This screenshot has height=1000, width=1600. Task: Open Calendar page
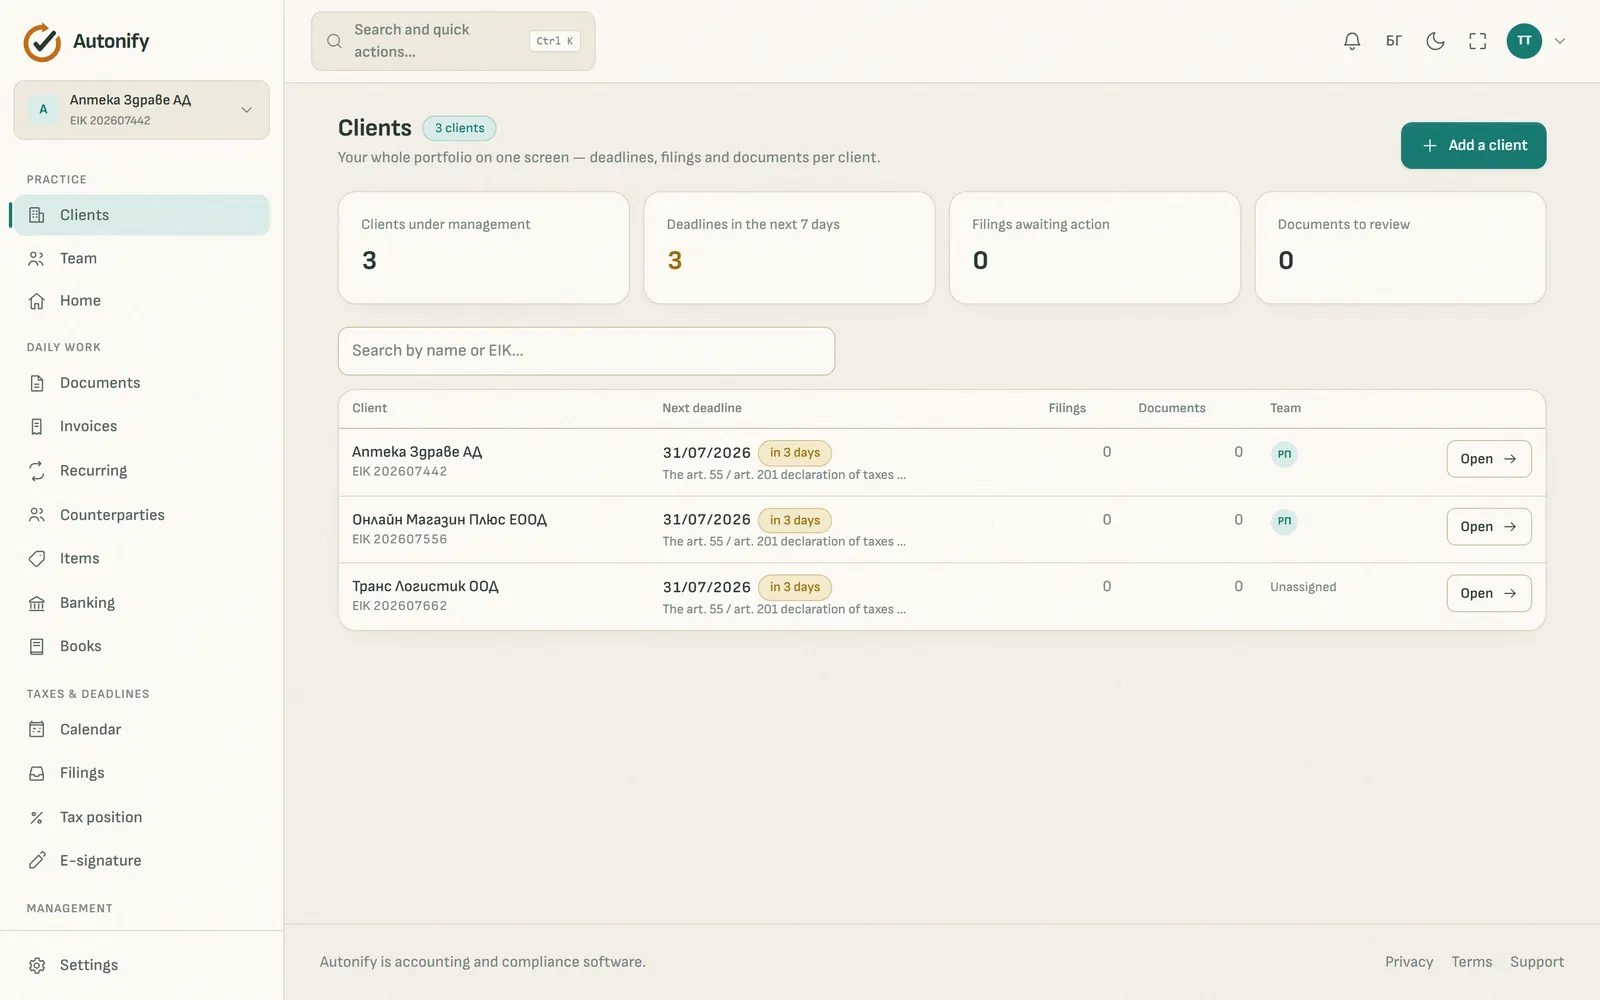(x=141, y=729)
